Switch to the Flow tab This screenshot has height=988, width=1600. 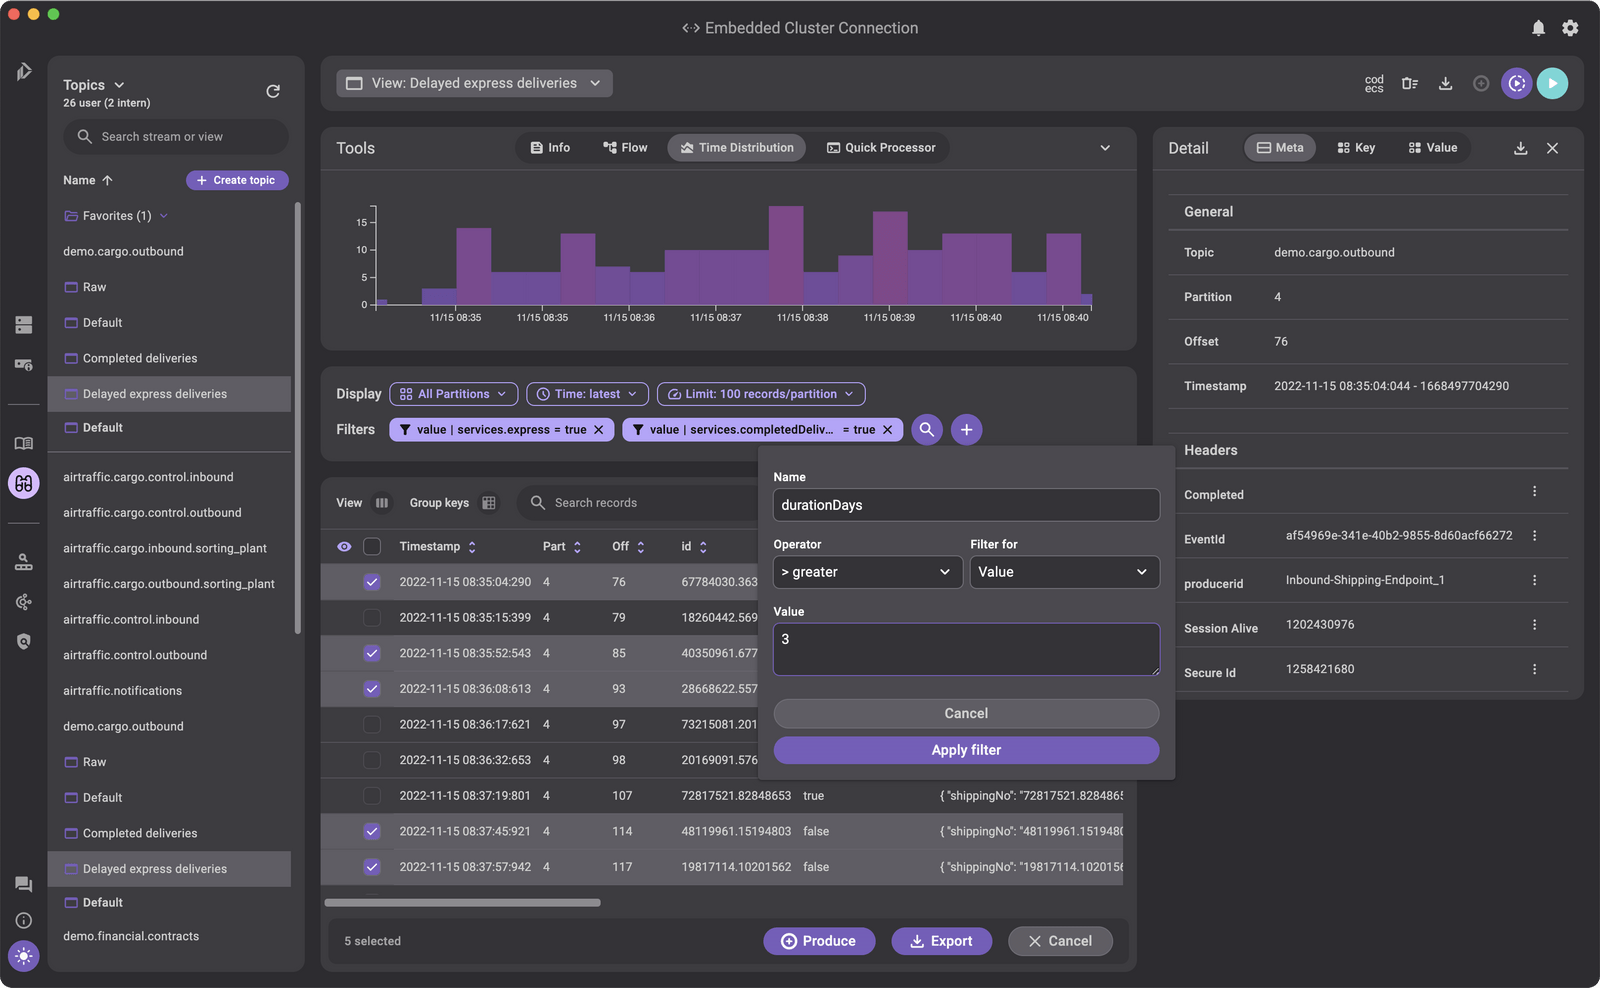(x=624, y=147)
